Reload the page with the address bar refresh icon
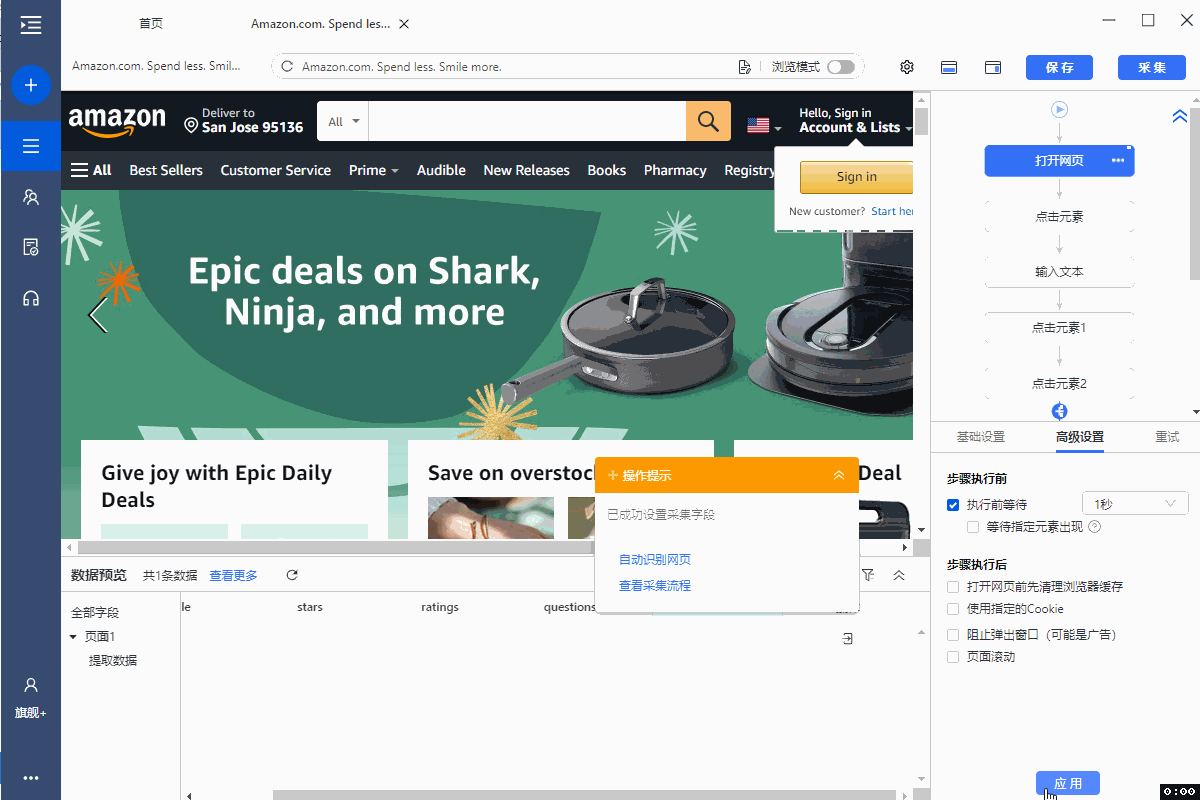The width and height of the screenshot is (1200, 800). [x=287, y=67]
